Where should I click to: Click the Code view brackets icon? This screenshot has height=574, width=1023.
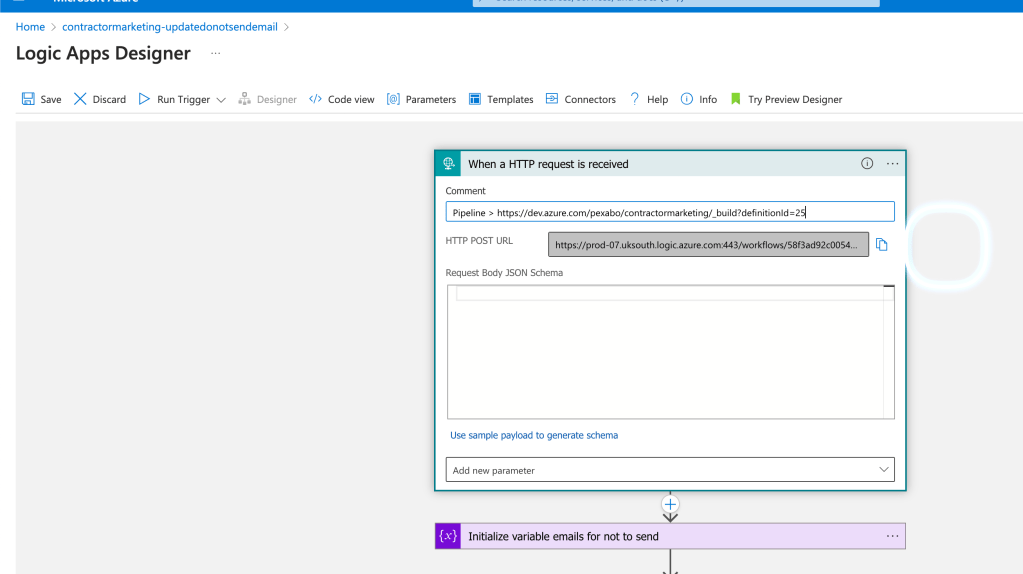pyautogui.click(x=315, y=99)
